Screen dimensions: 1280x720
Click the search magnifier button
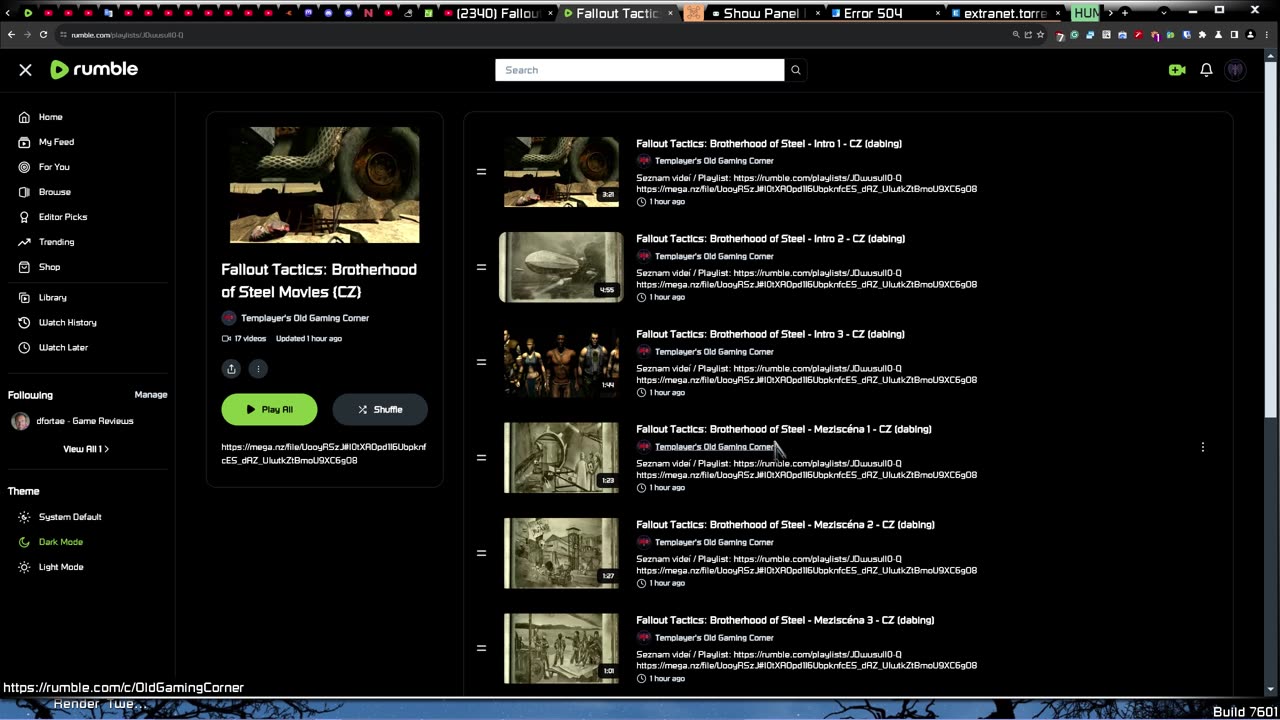point(796,70)
